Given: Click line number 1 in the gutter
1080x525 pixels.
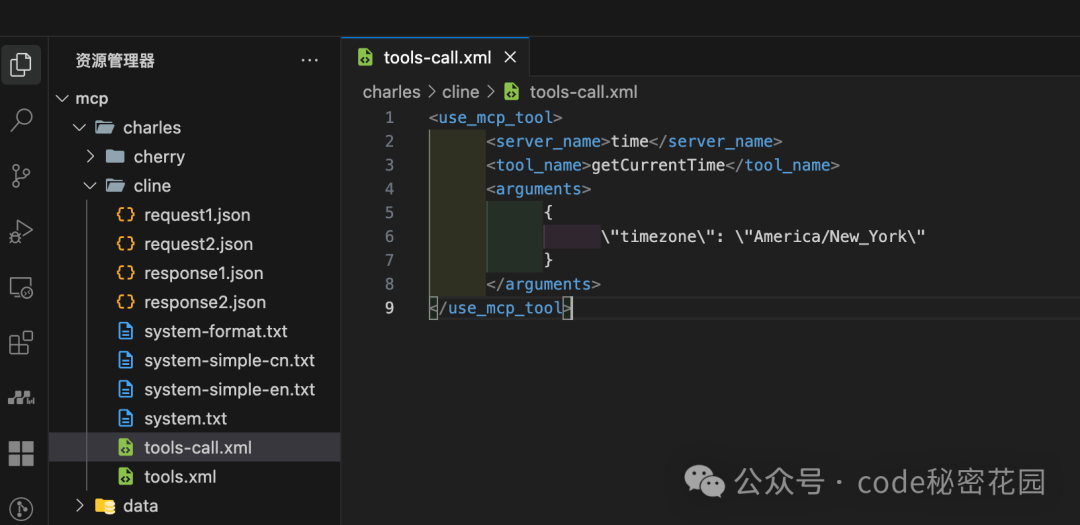Looking at the screenshot, I should (x=390, y=118).
